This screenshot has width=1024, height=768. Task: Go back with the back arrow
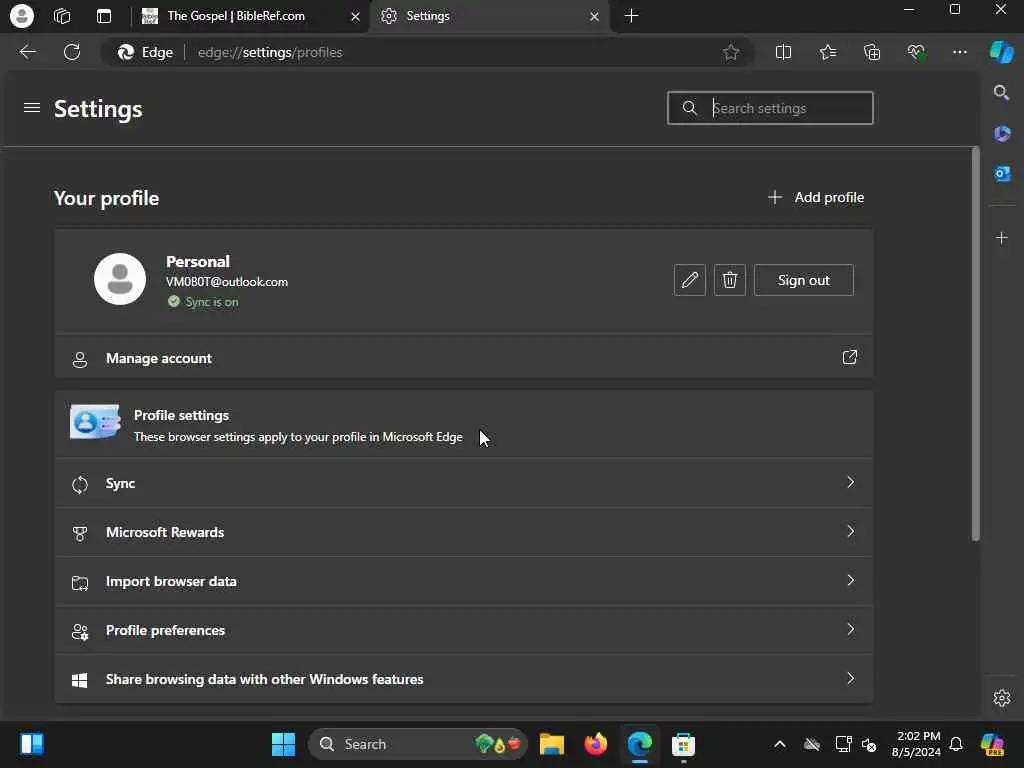(x=27, y=52)
